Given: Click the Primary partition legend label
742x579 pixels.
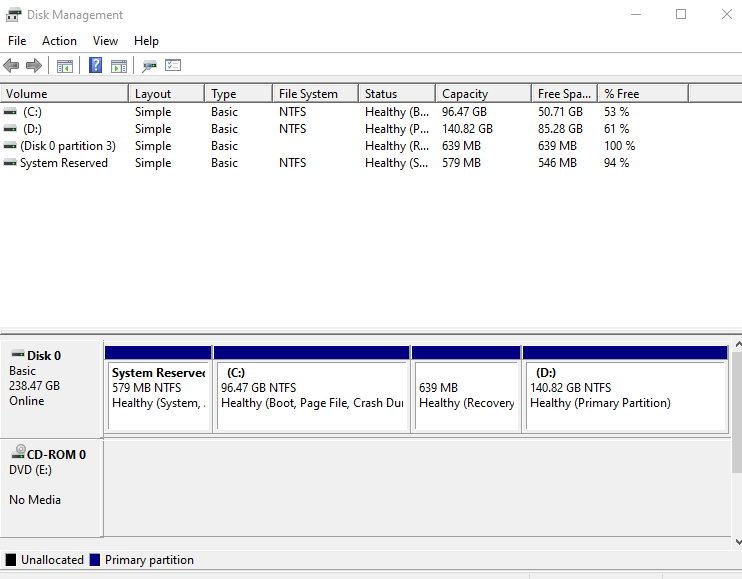Looking at the screenshot, I should [x=149, y=560].
